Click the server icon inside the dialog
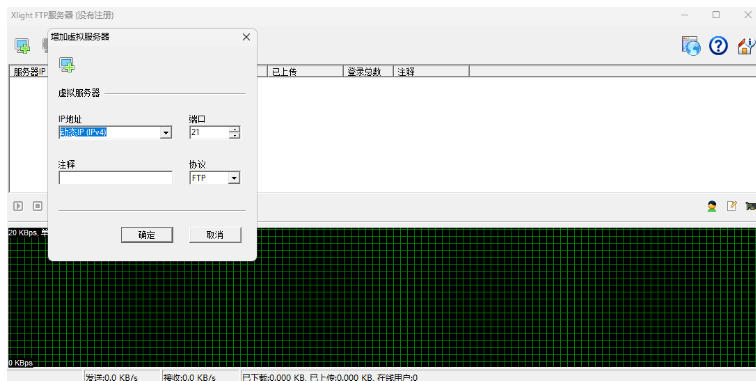 point(67,65)
